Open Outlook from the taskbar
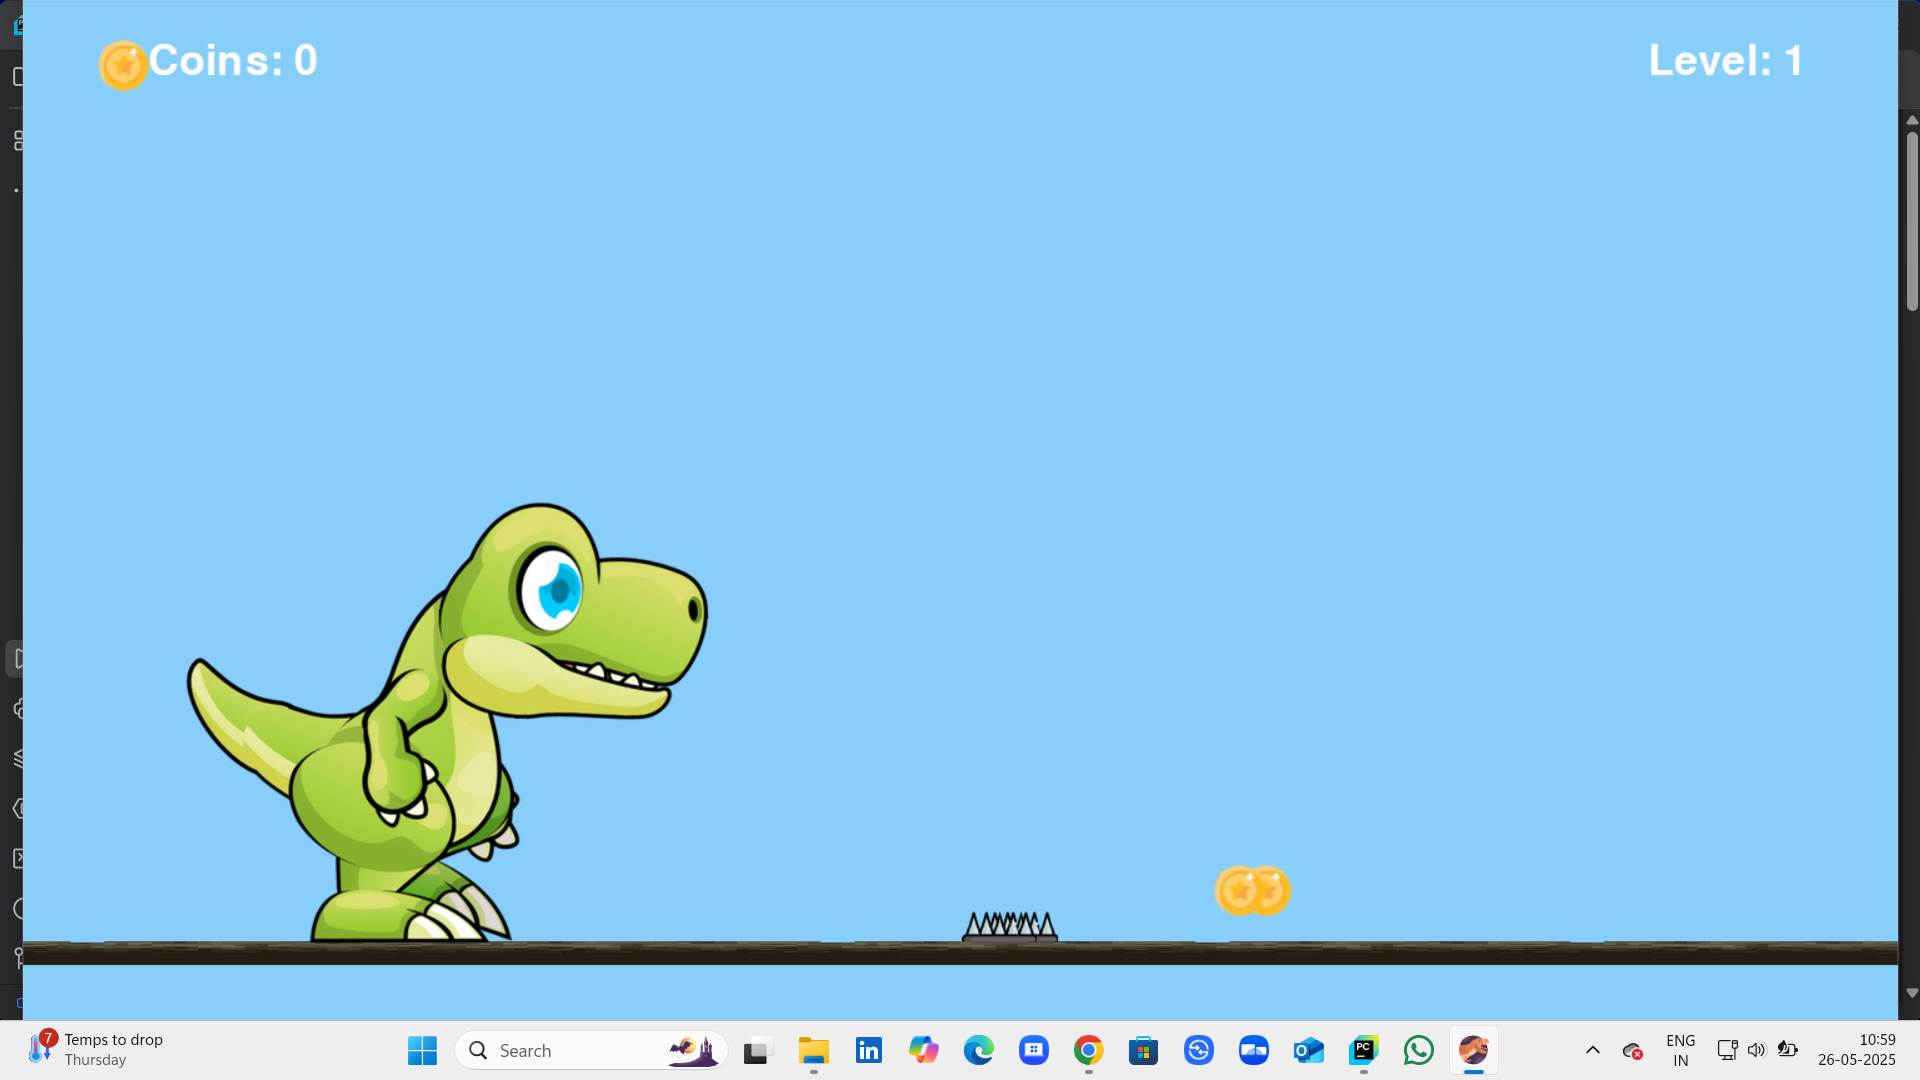Image resolution: width=1920 pixels, height=1080 pixels. [1308, 1050]
